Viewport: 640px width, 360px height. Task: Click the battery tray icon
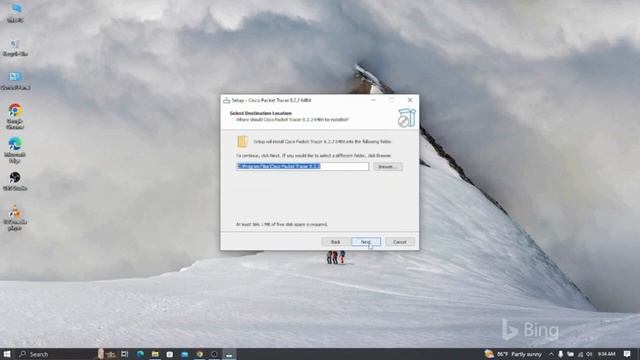pyautogui.click(x=571, y=354)
